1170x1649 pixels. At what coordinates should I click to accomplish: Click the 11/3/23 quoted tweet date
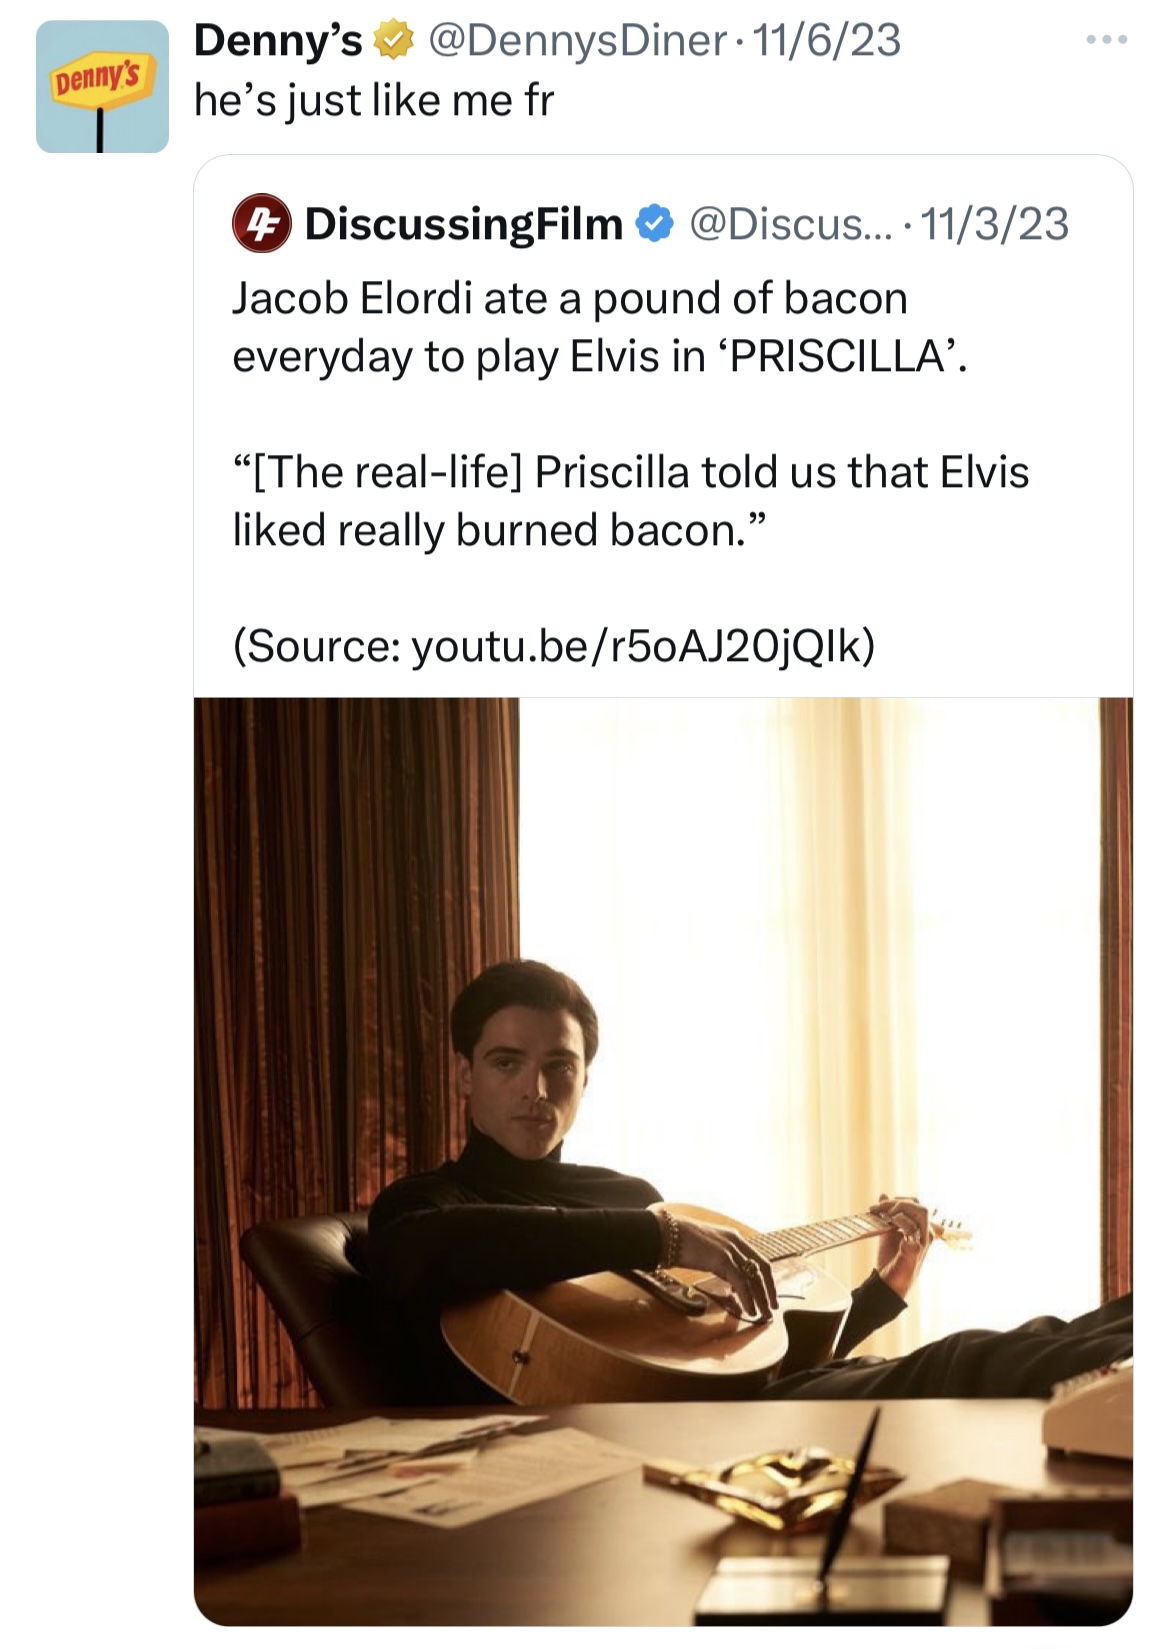click(x=995, y=224)
